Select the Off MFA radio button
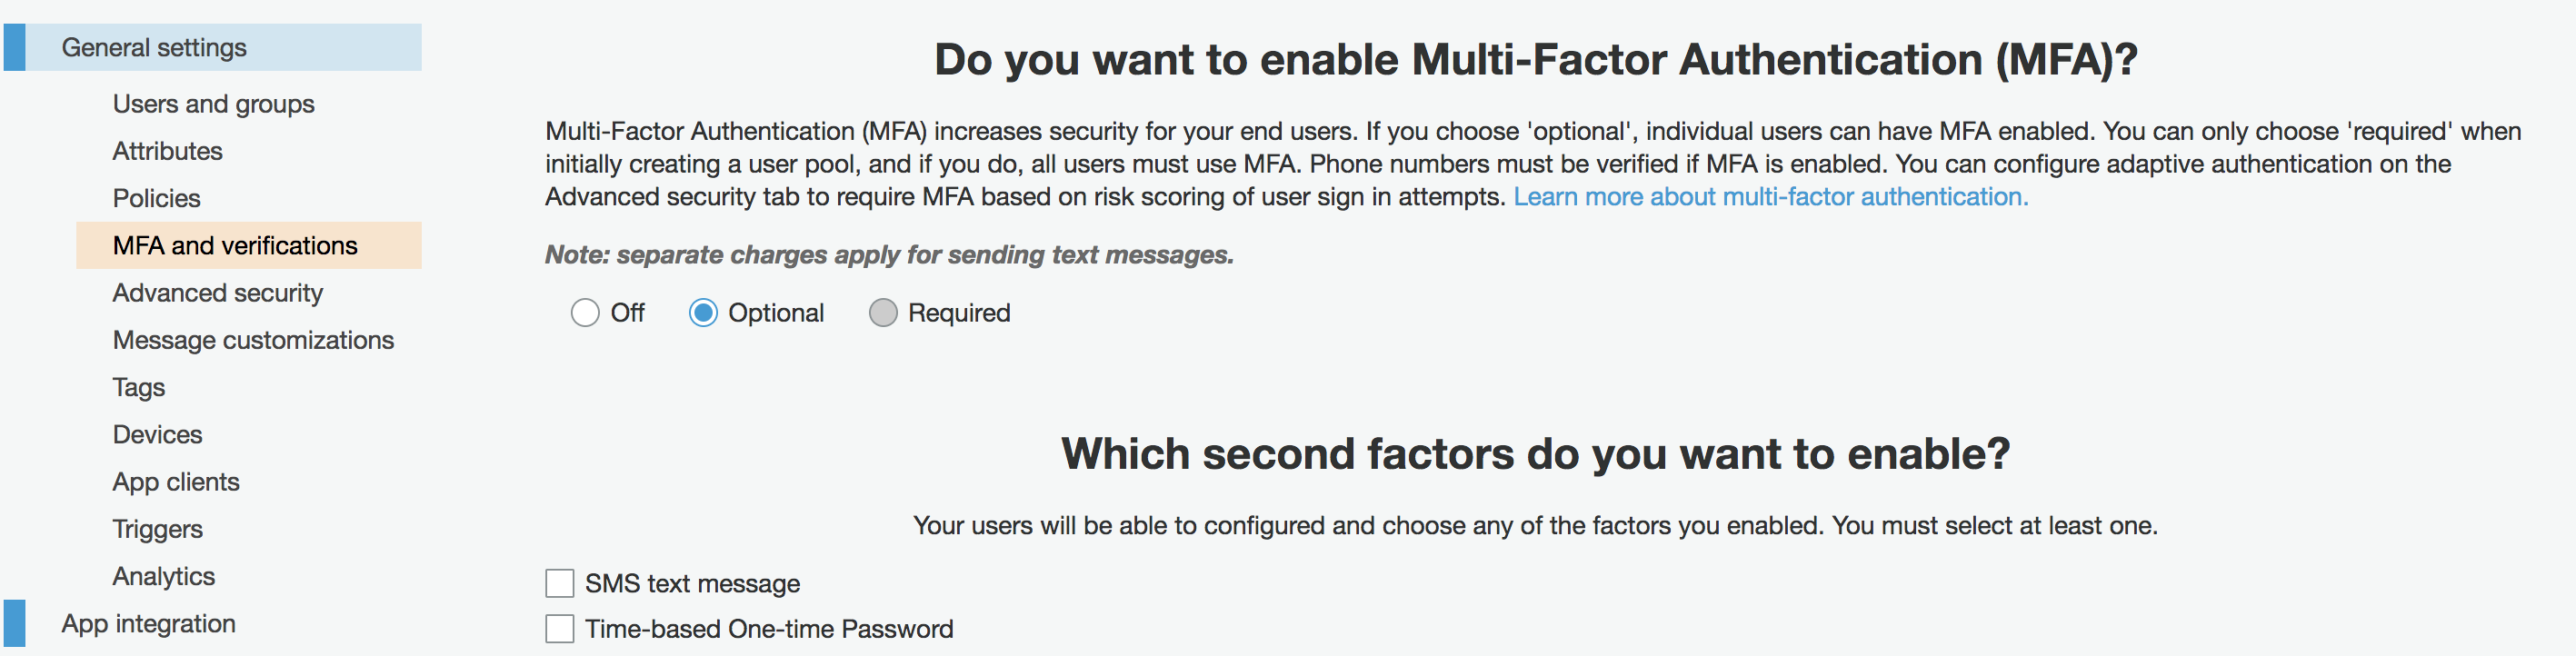Image resolution: width=2576 pixels, height=656 pixels. (586, 312)
